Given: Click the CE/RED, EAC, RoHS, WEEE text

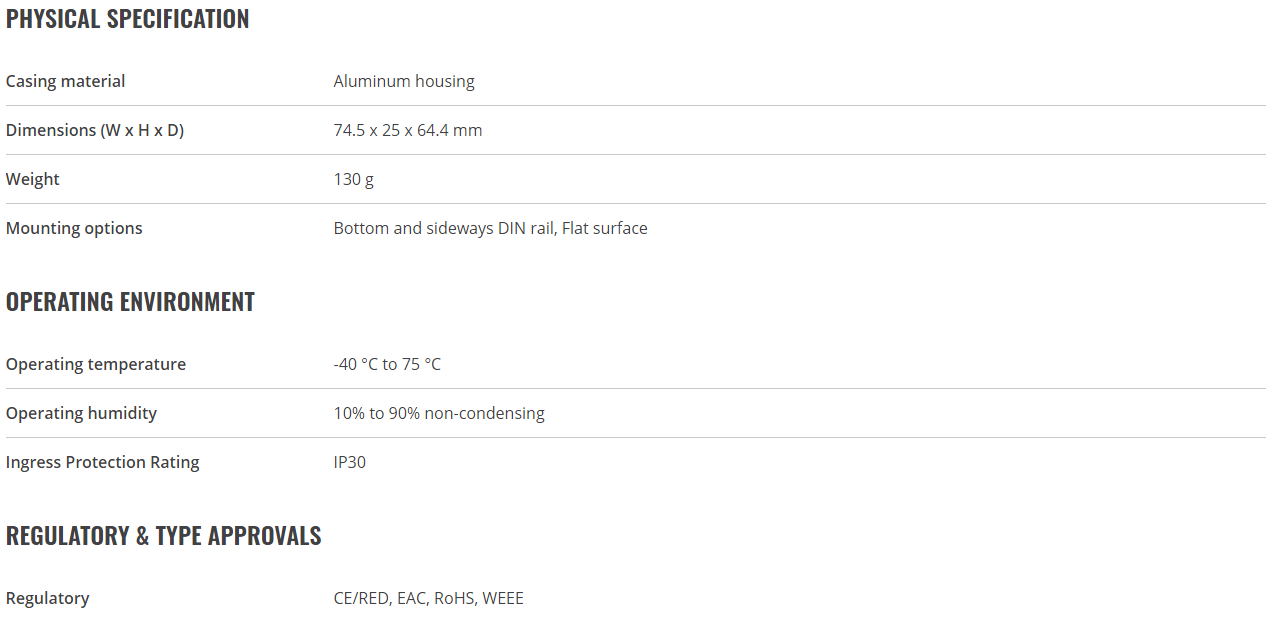Looking at the screenshot, I should [429, 598].
